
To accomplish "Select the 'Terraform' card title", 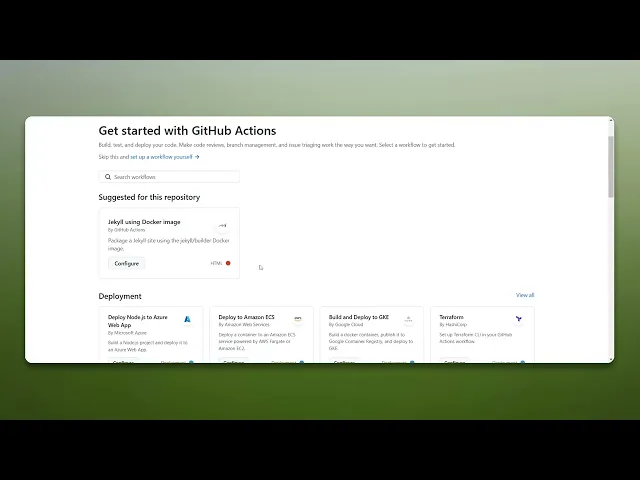I will click(451, 317).
